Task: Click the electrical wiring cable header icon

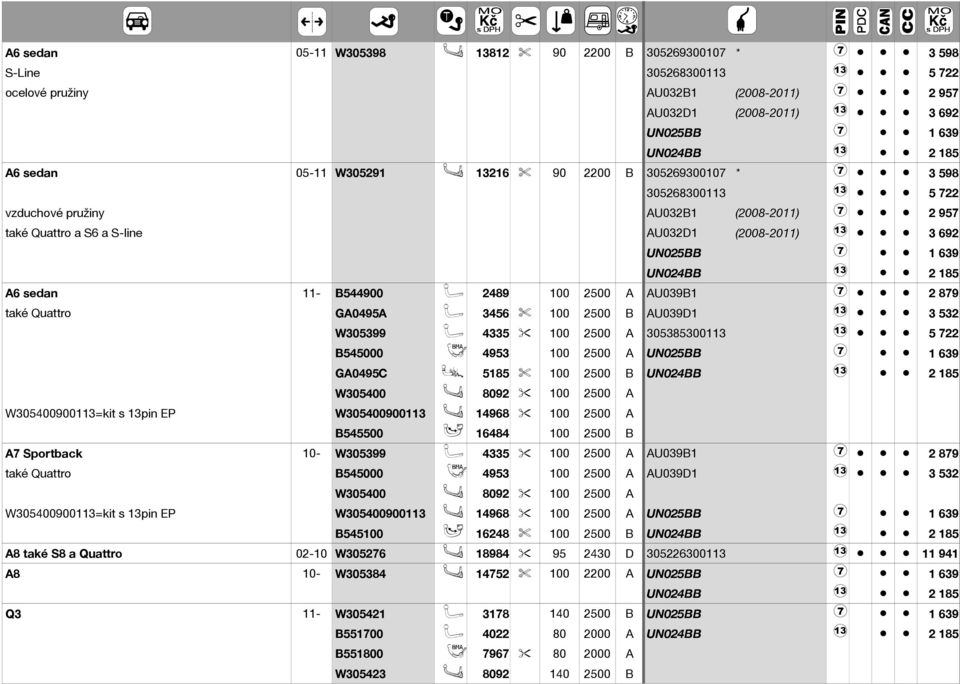Action: (x=742, y=21)
